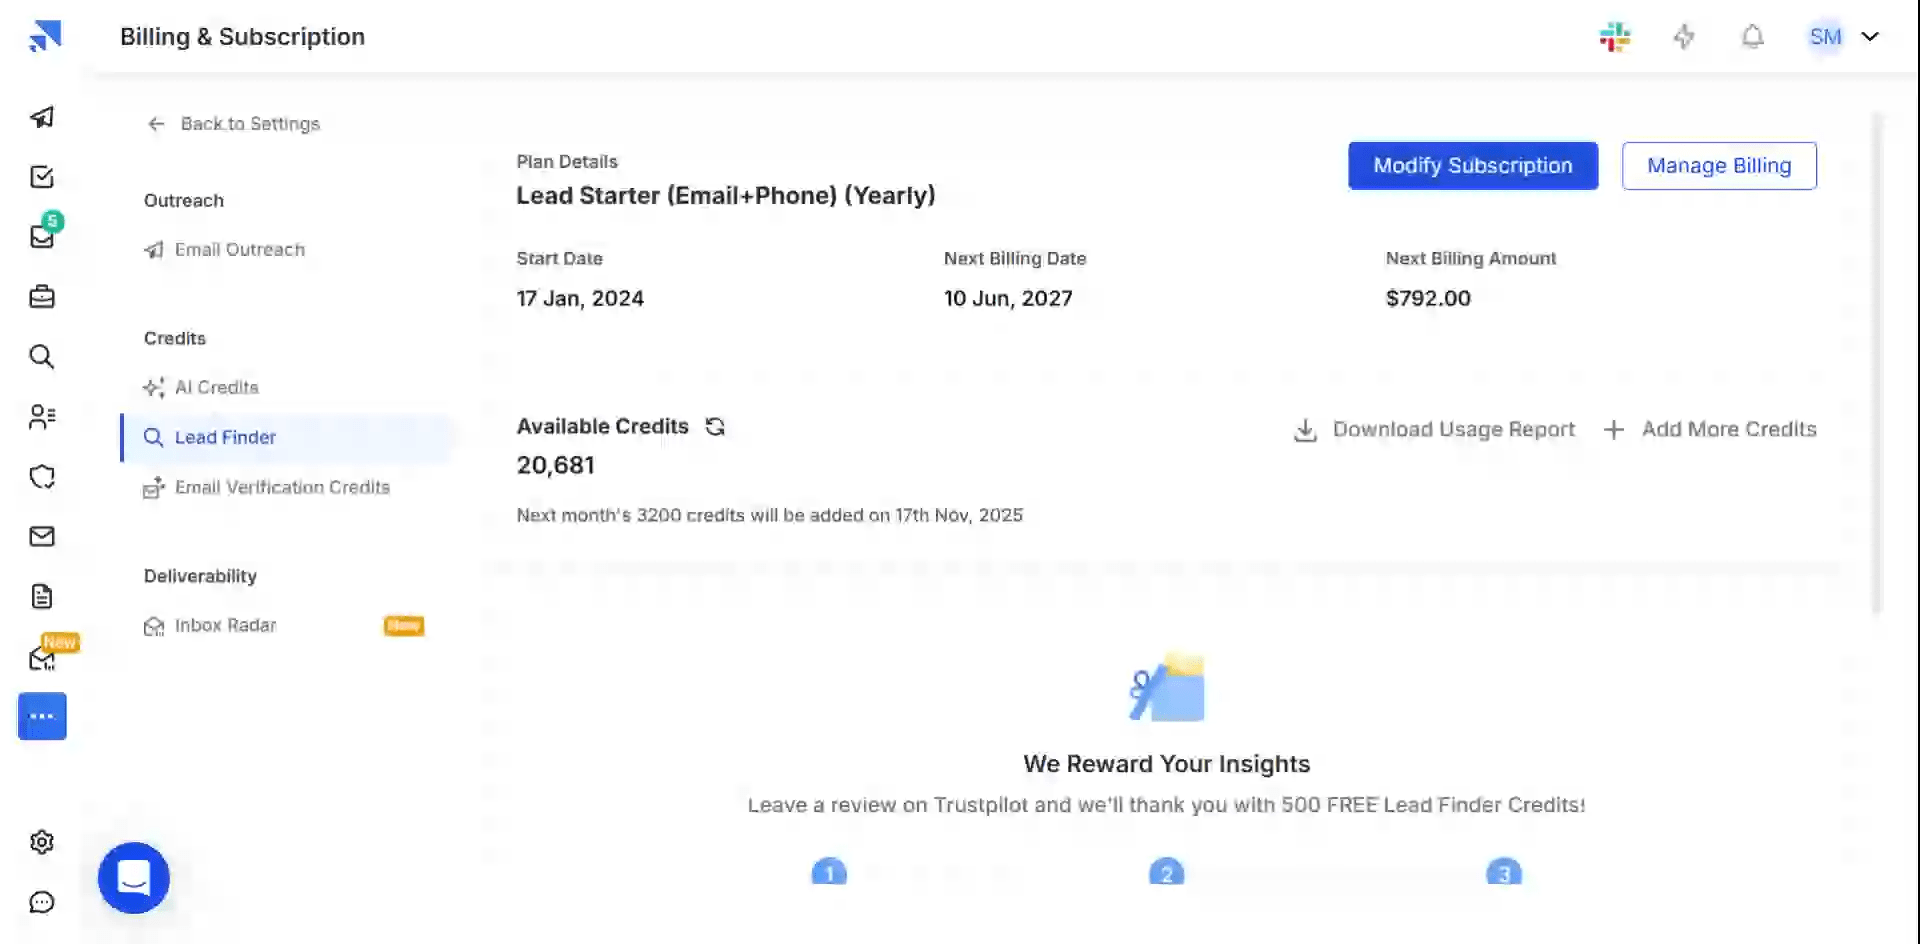
Task: Select the Lead Finder menu item
Action: (x=288, y=438)
